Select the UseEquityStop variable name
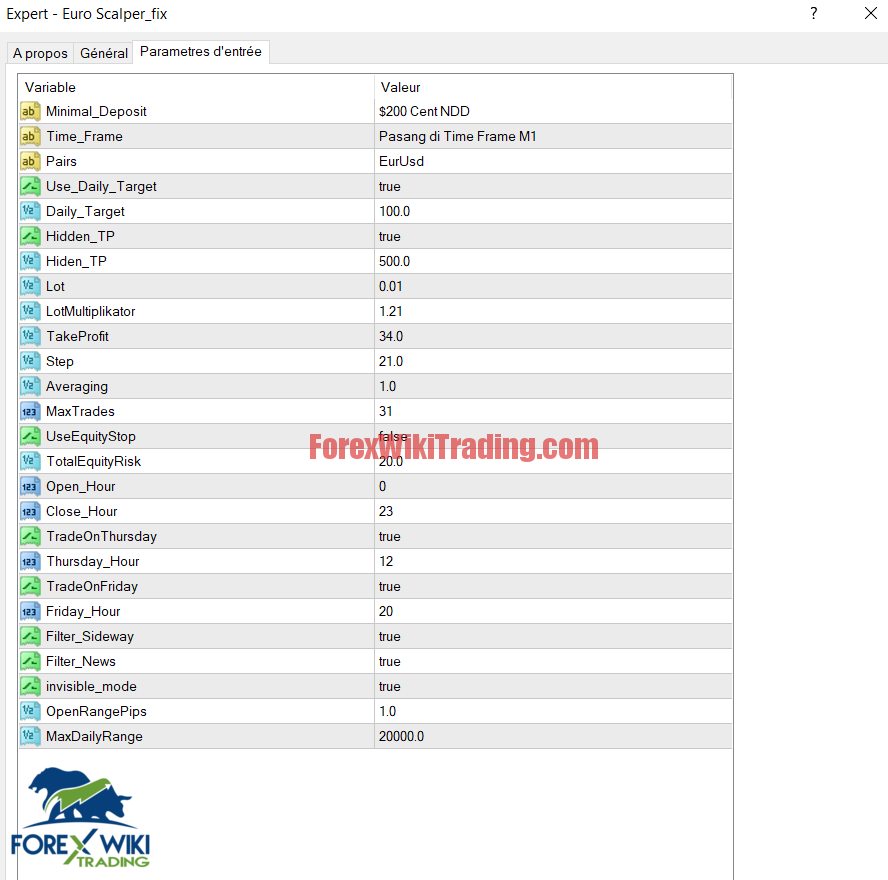Screen dimensions: 888x880 (91, 436)
